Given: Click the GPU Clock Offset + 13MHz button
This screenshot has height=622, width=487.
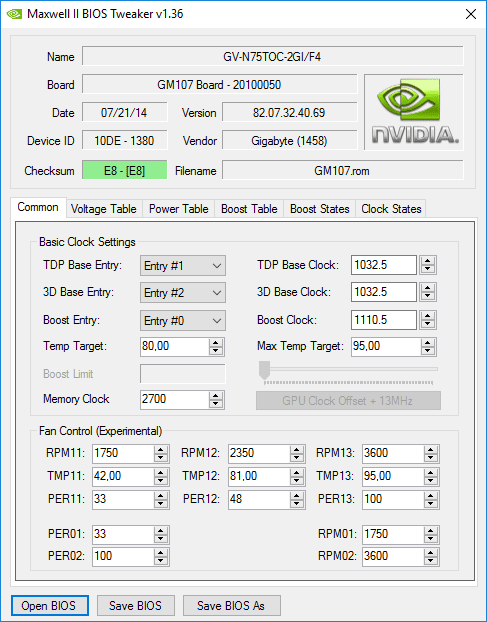Looking at the screenshot, I should tap(348, 401).
